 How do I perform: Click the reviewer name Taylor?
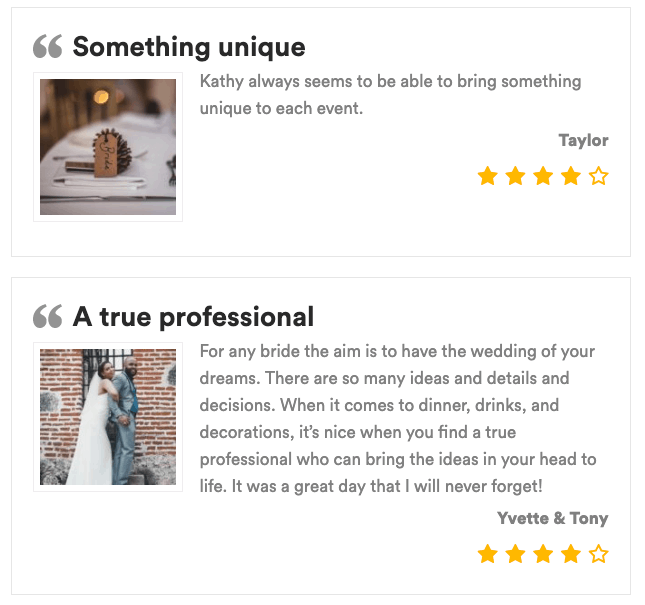tap(583, 140)
